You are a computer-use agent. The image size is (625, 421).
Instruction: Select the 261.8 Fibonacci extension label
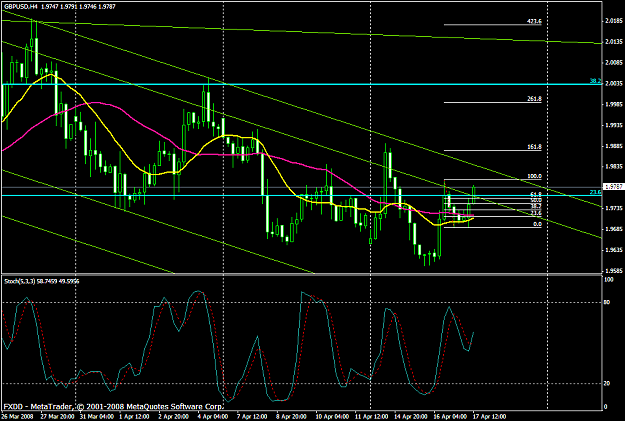534,99
